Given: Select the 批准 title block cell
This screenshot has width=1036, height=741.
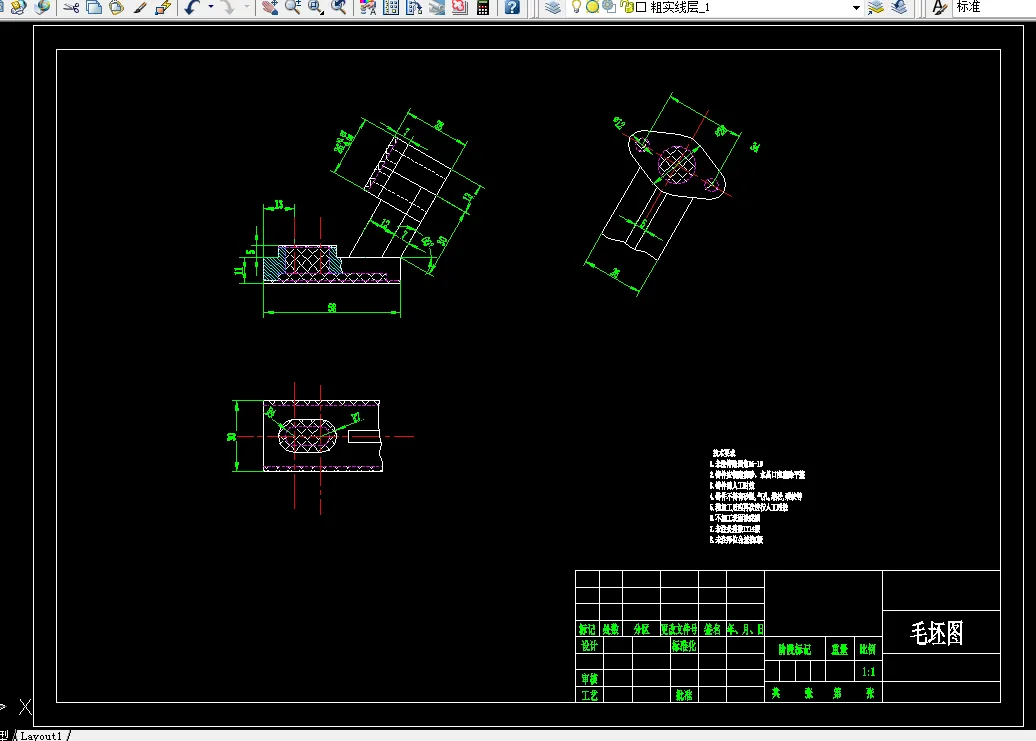Looking at the screenshot, I should point(684,695).
